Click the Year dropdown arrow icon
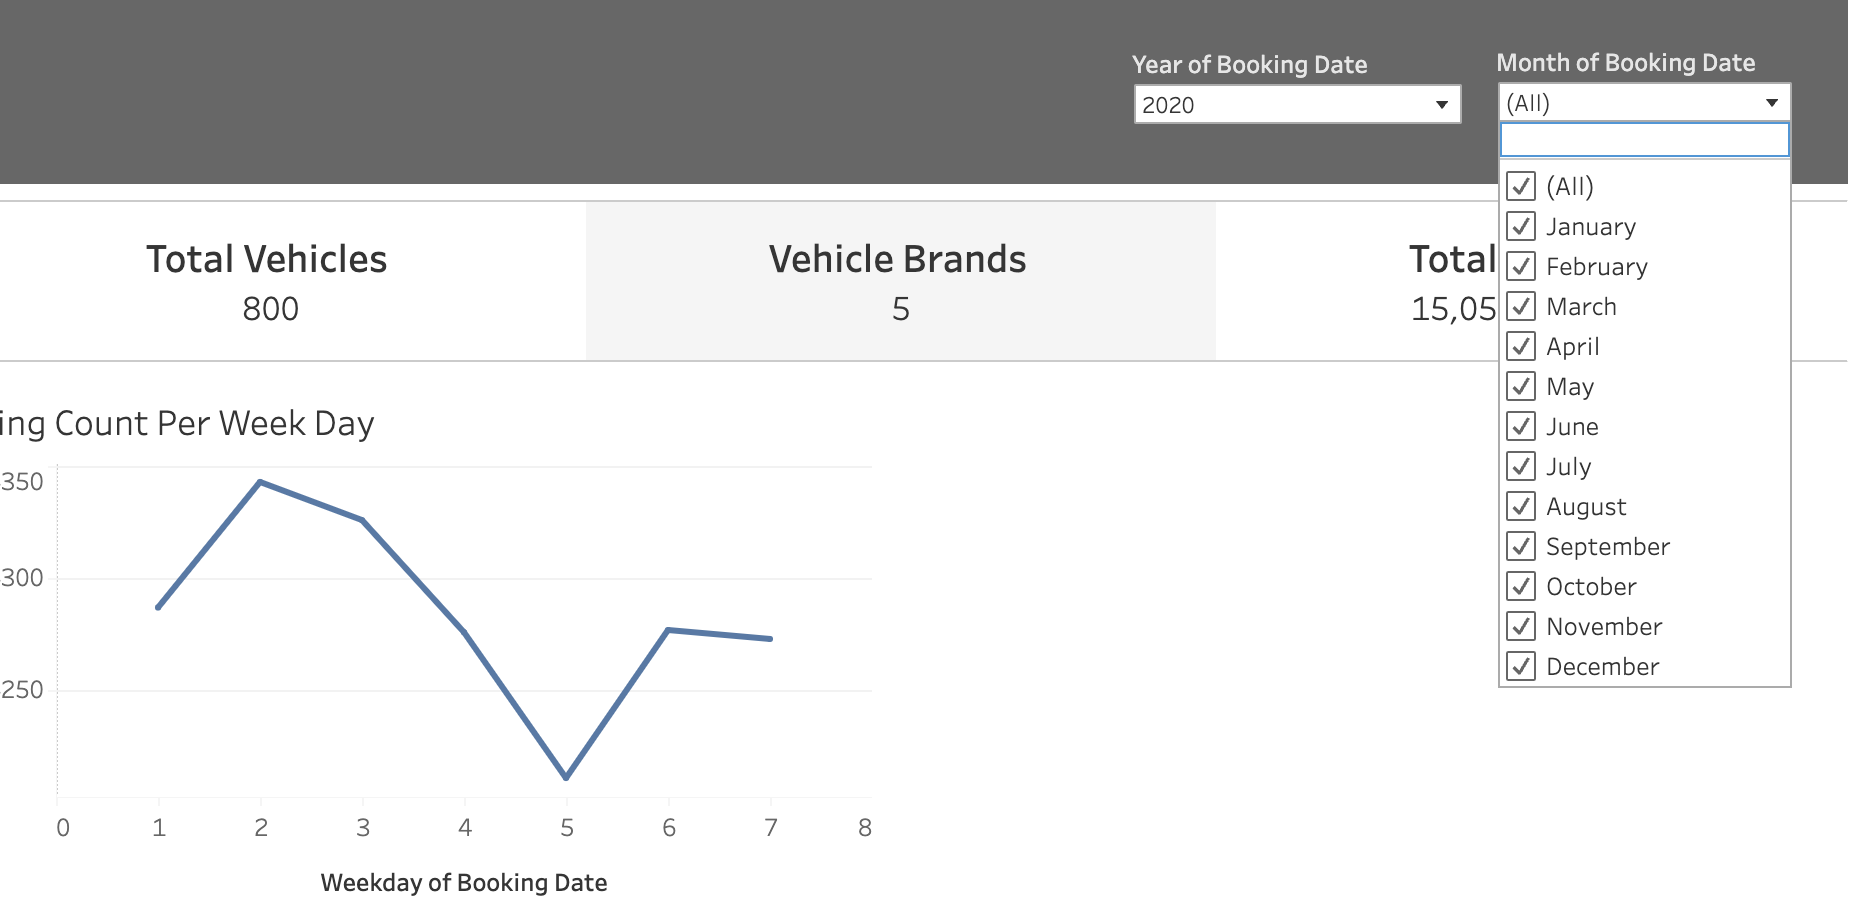The height and width of the screenshot is (924, 1852). (1441, 104)
